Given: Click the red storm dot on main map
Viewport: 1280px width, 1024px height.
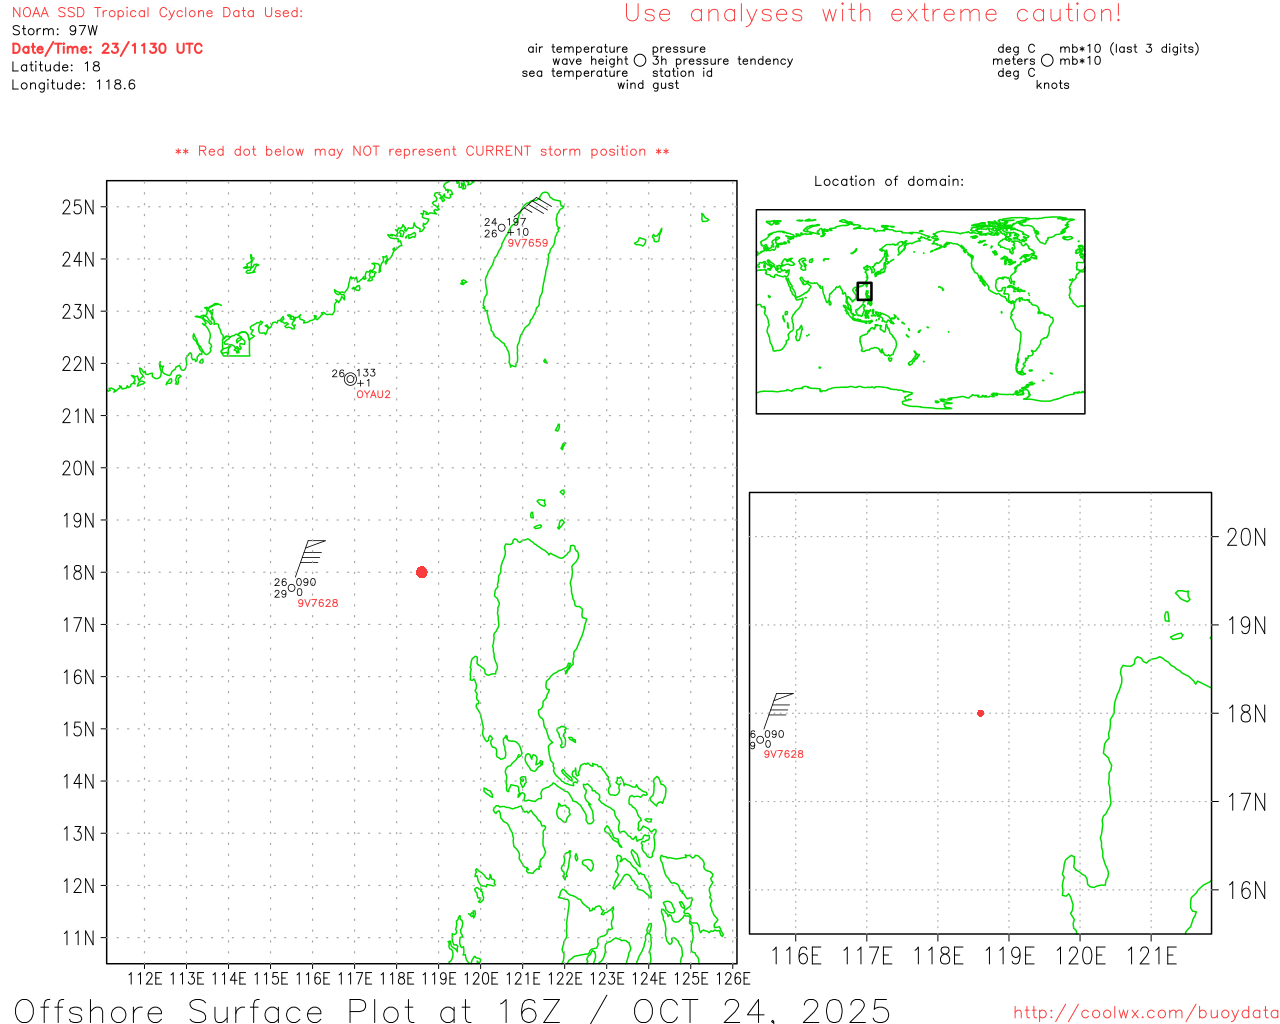Looking at the screenshot, I should 421,572.
